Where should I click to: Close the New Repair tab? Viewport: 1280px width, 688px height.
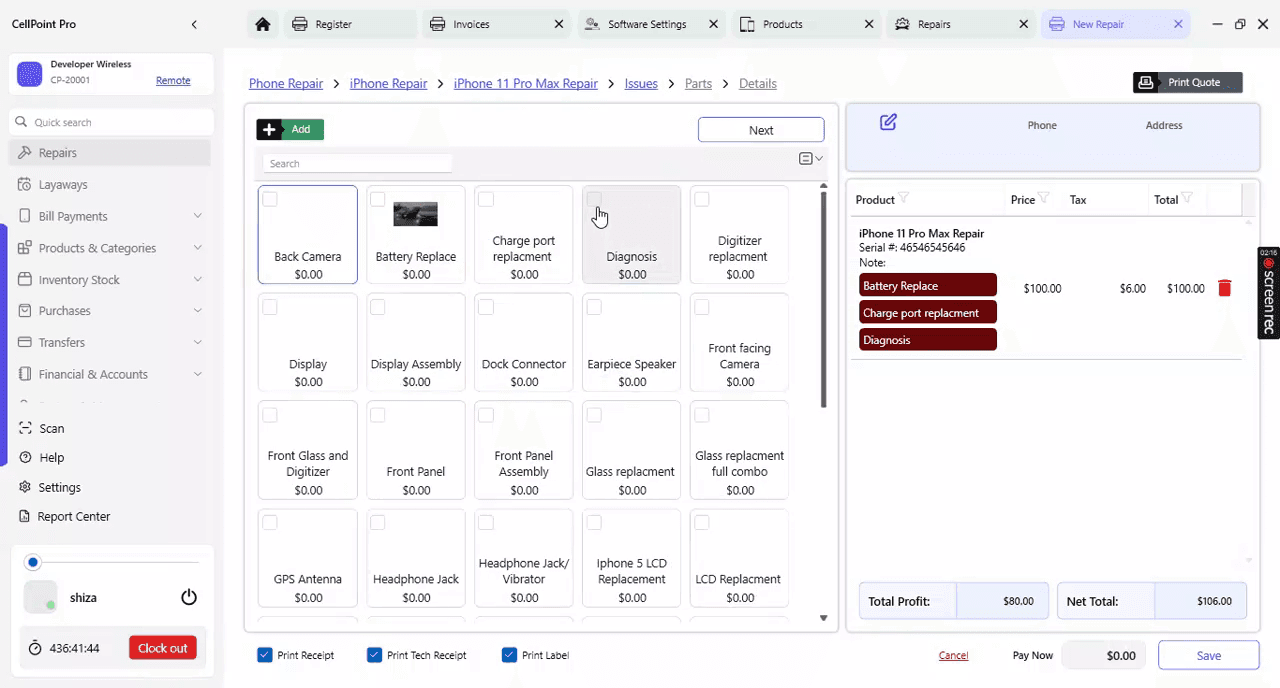(1178, 24)
